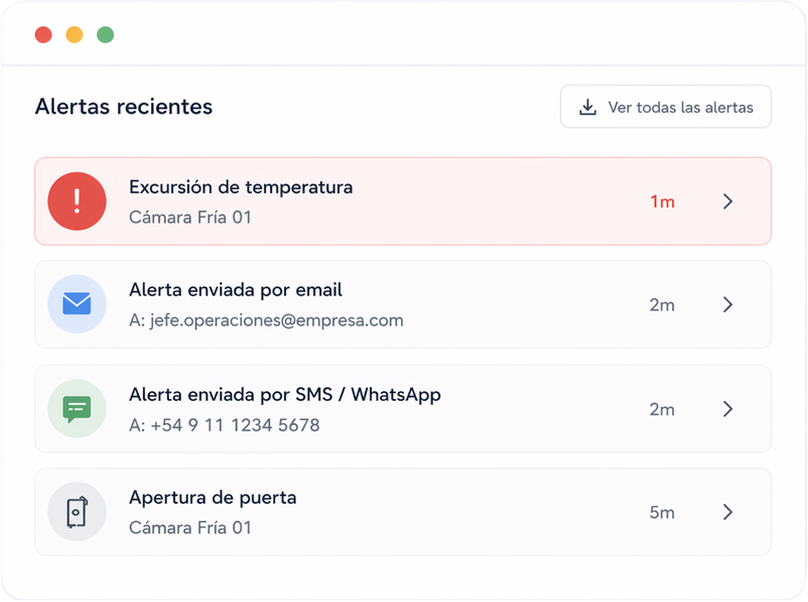Open the Alerta enviada por email entry
The height and width of the screenshot is (602, 808).
(x=236, y=290)
